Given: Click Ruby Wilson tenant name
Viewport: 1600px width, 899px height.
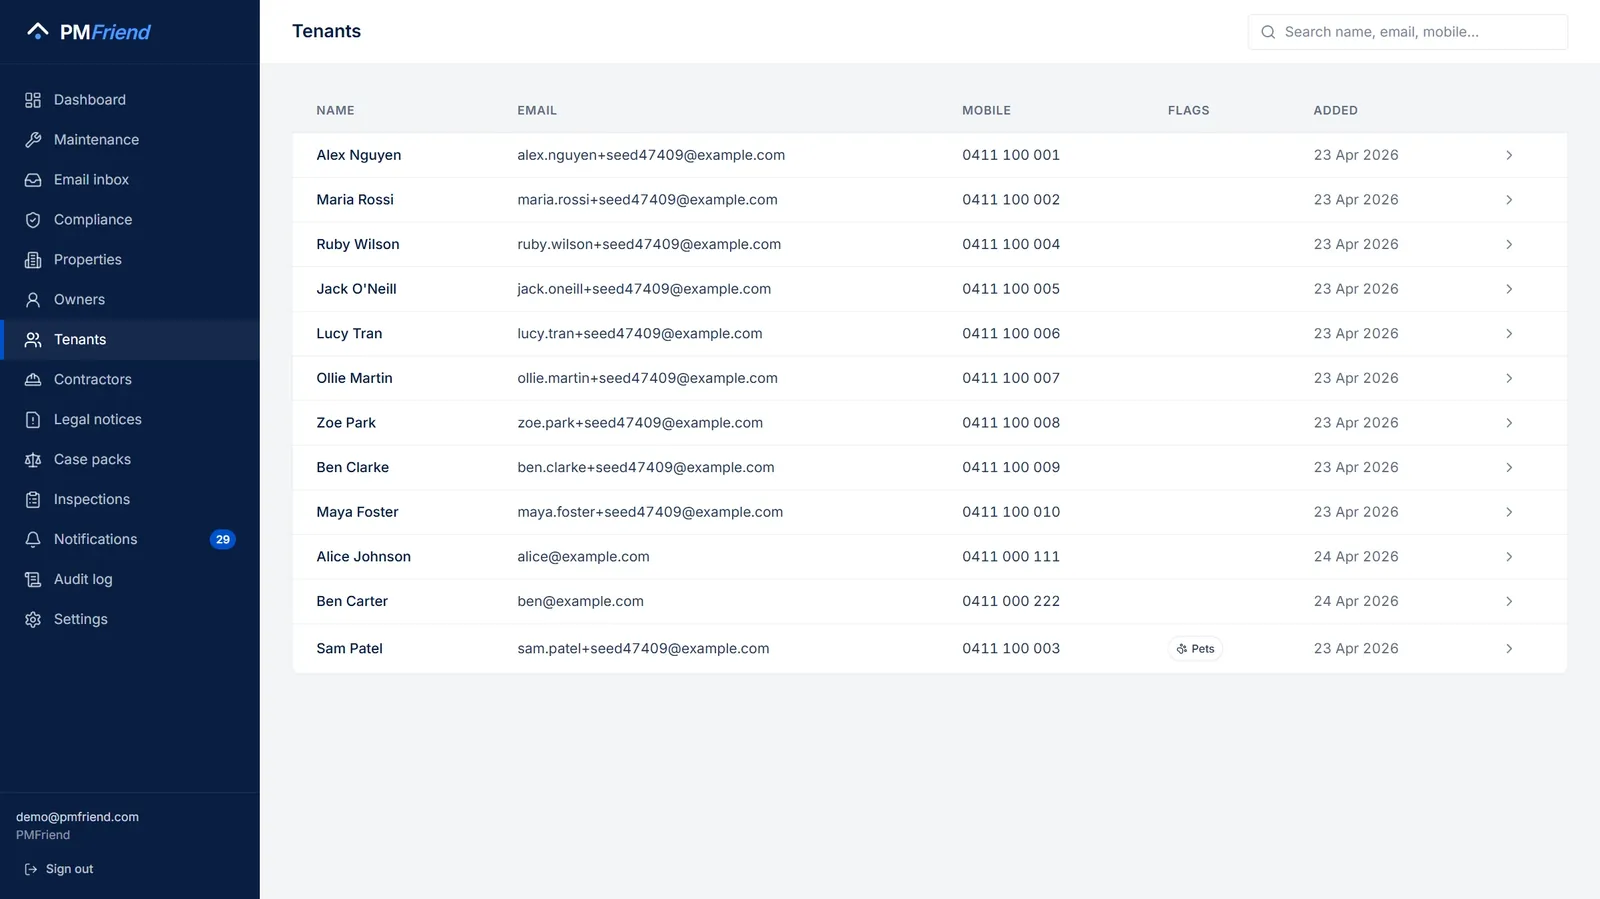Looking at the screenshot, I should click(358, 244).
